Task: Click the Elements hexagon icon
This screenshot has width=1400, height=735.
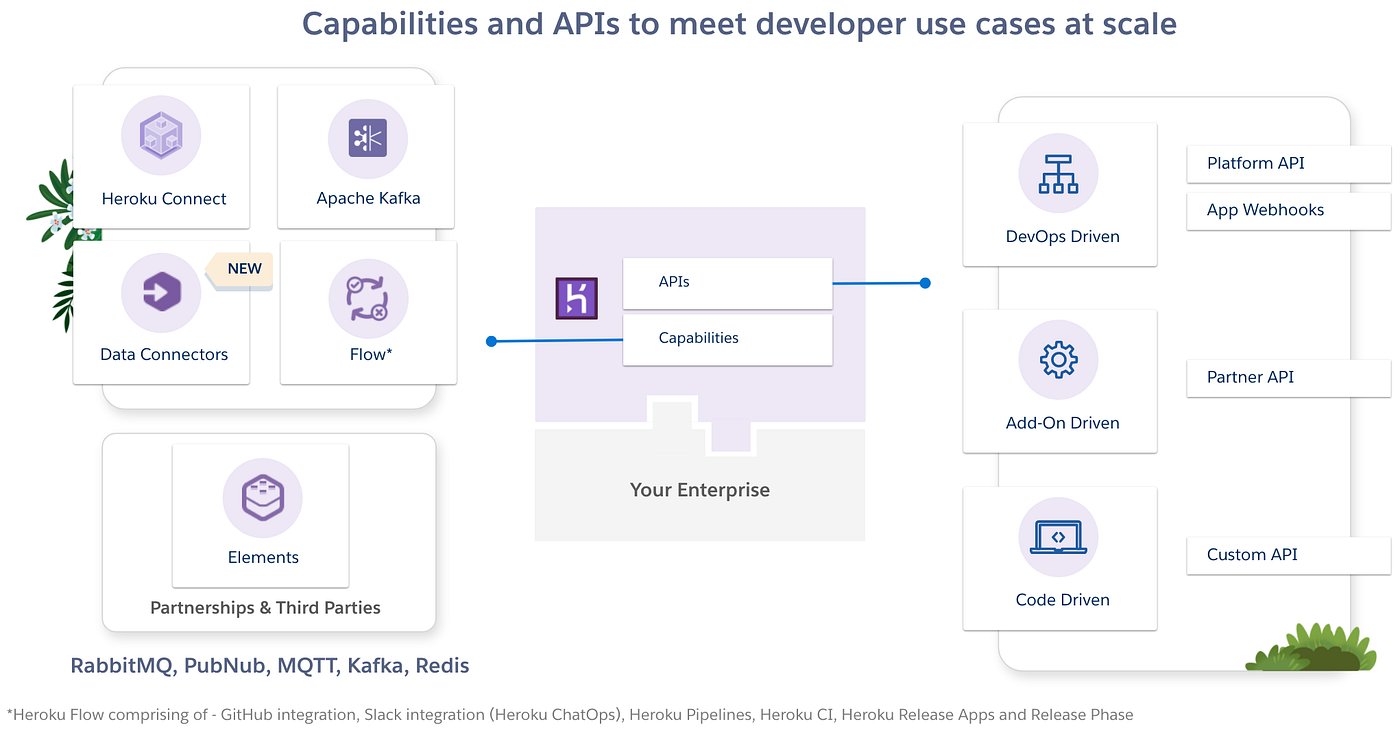Action: [x=263, y=497]
